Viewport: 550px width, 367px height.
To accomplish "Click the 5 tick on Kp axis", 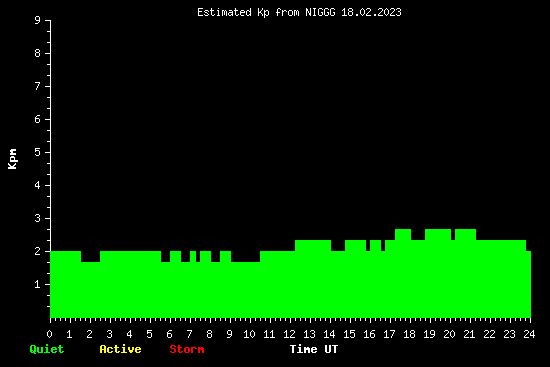I will [38, 152].
